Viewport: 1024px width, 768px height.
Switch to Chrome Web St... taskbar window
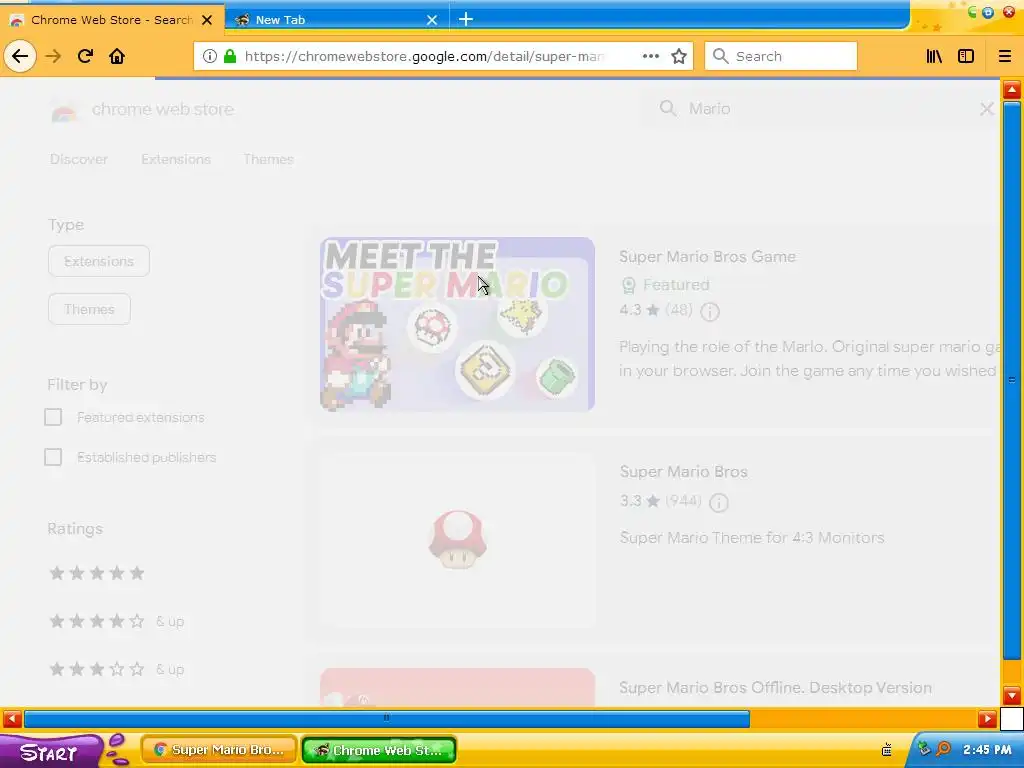click(379, 750)
